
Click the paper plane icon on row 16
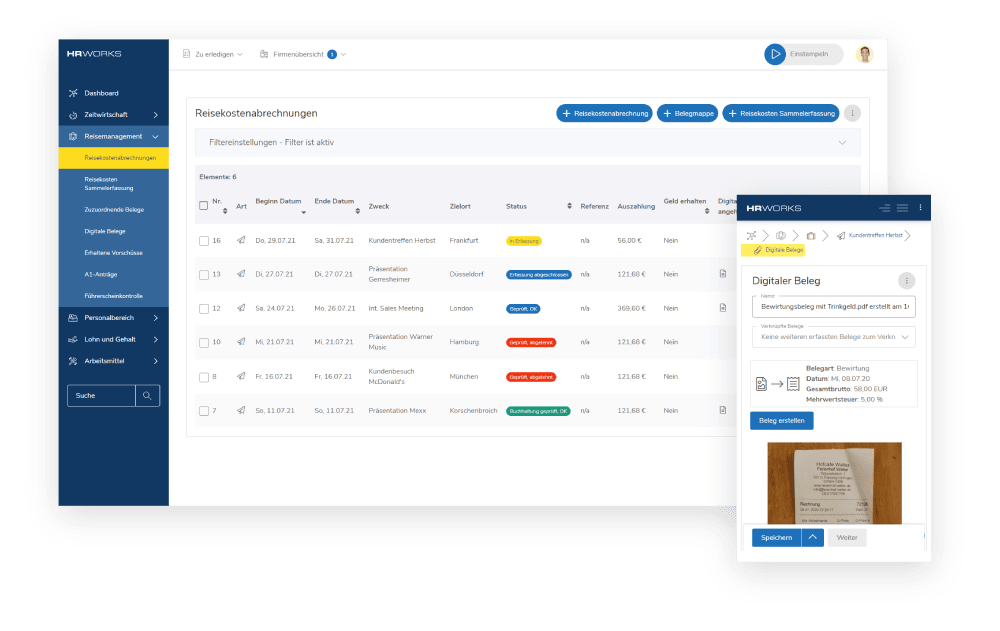(239, 240)
